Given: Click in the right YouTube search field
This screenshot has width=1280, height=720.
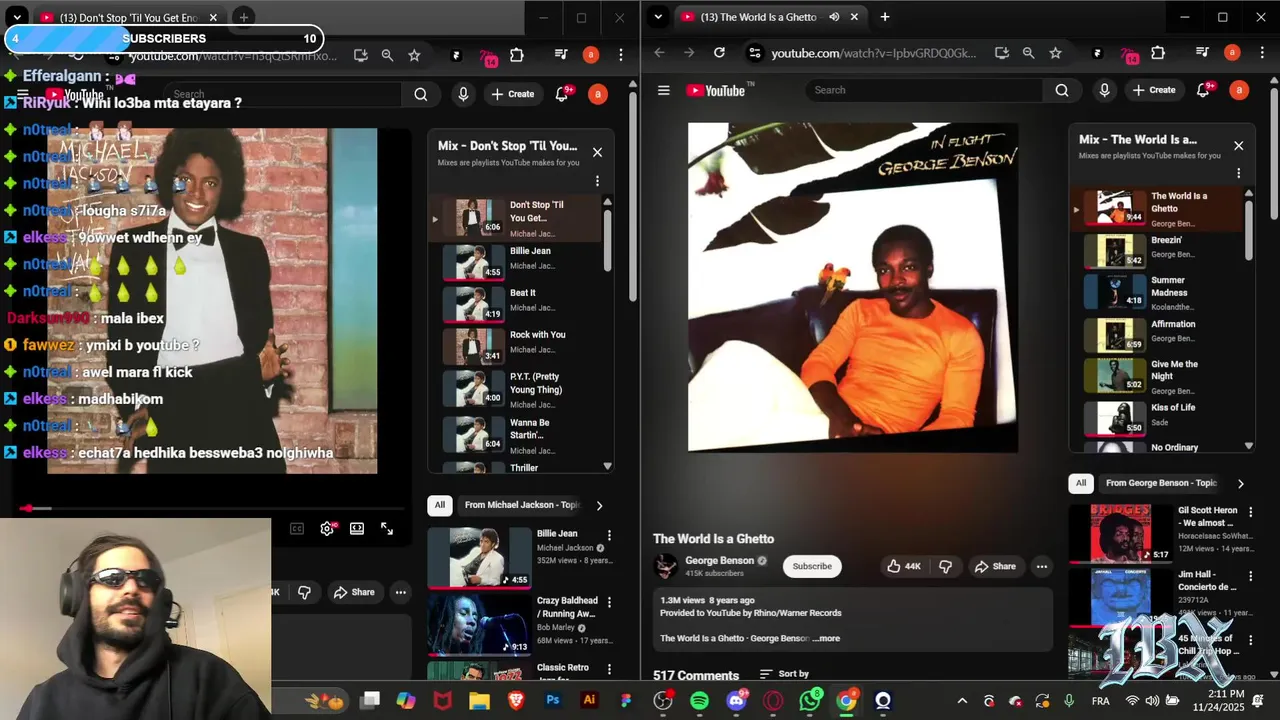Looking at the screenshot, I should pos(925,90).
